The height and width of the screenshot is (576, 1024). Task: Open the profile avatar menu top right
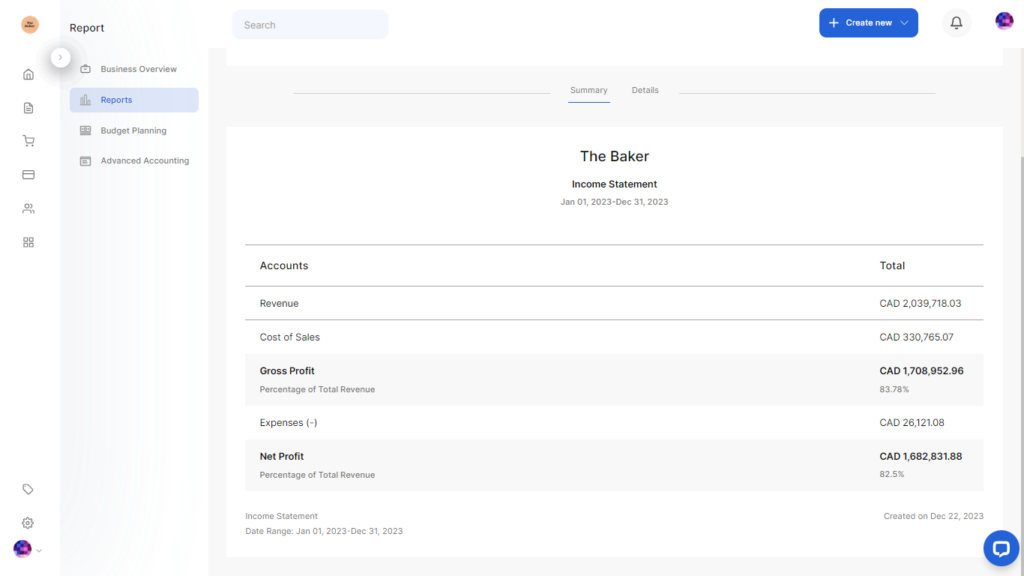point(1004,19)
